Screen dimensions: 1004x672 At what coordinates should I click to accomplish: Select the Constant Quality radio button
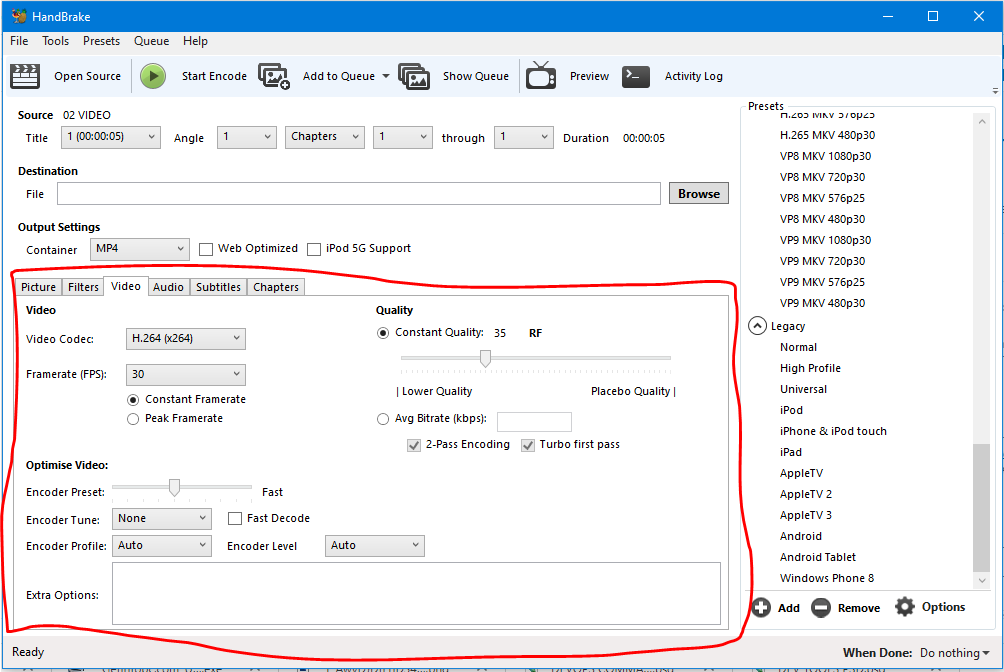click(x=383, y=333)
